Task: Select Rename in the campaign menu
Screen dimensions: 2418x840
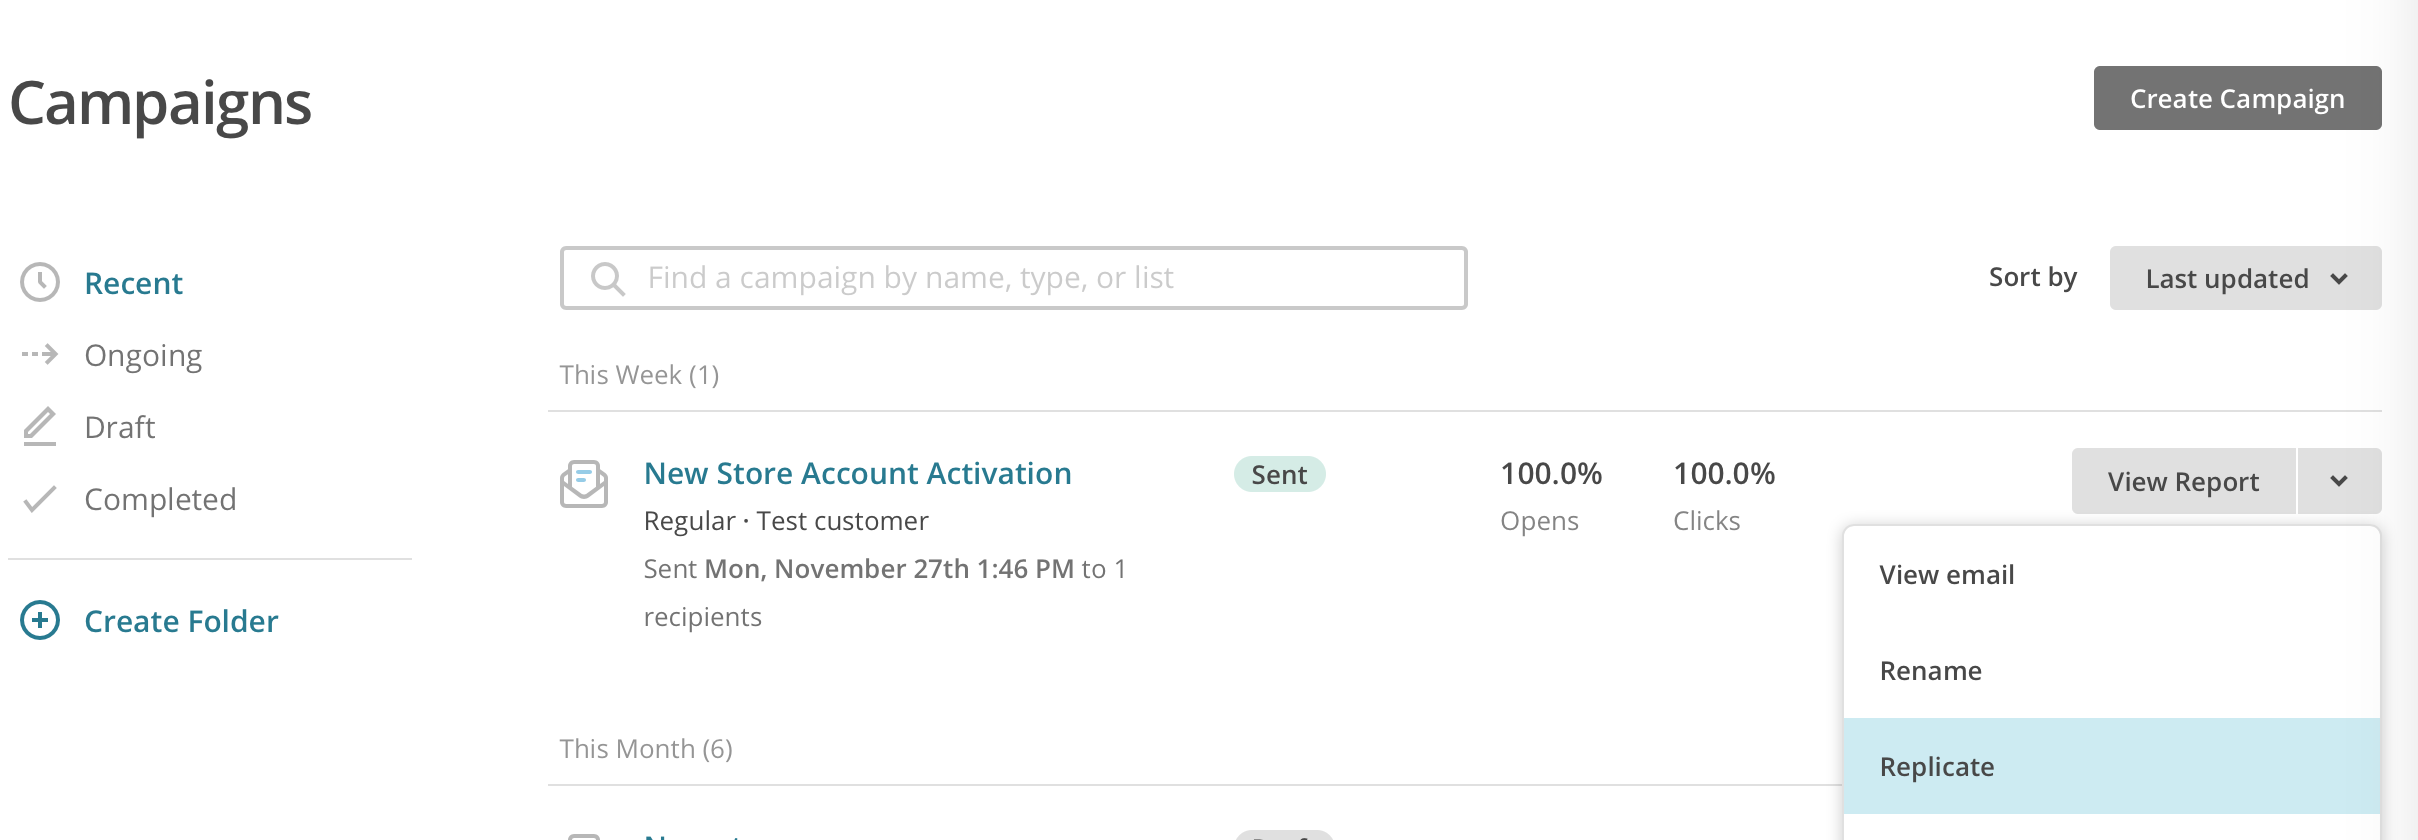Action: coord(1930,671)
